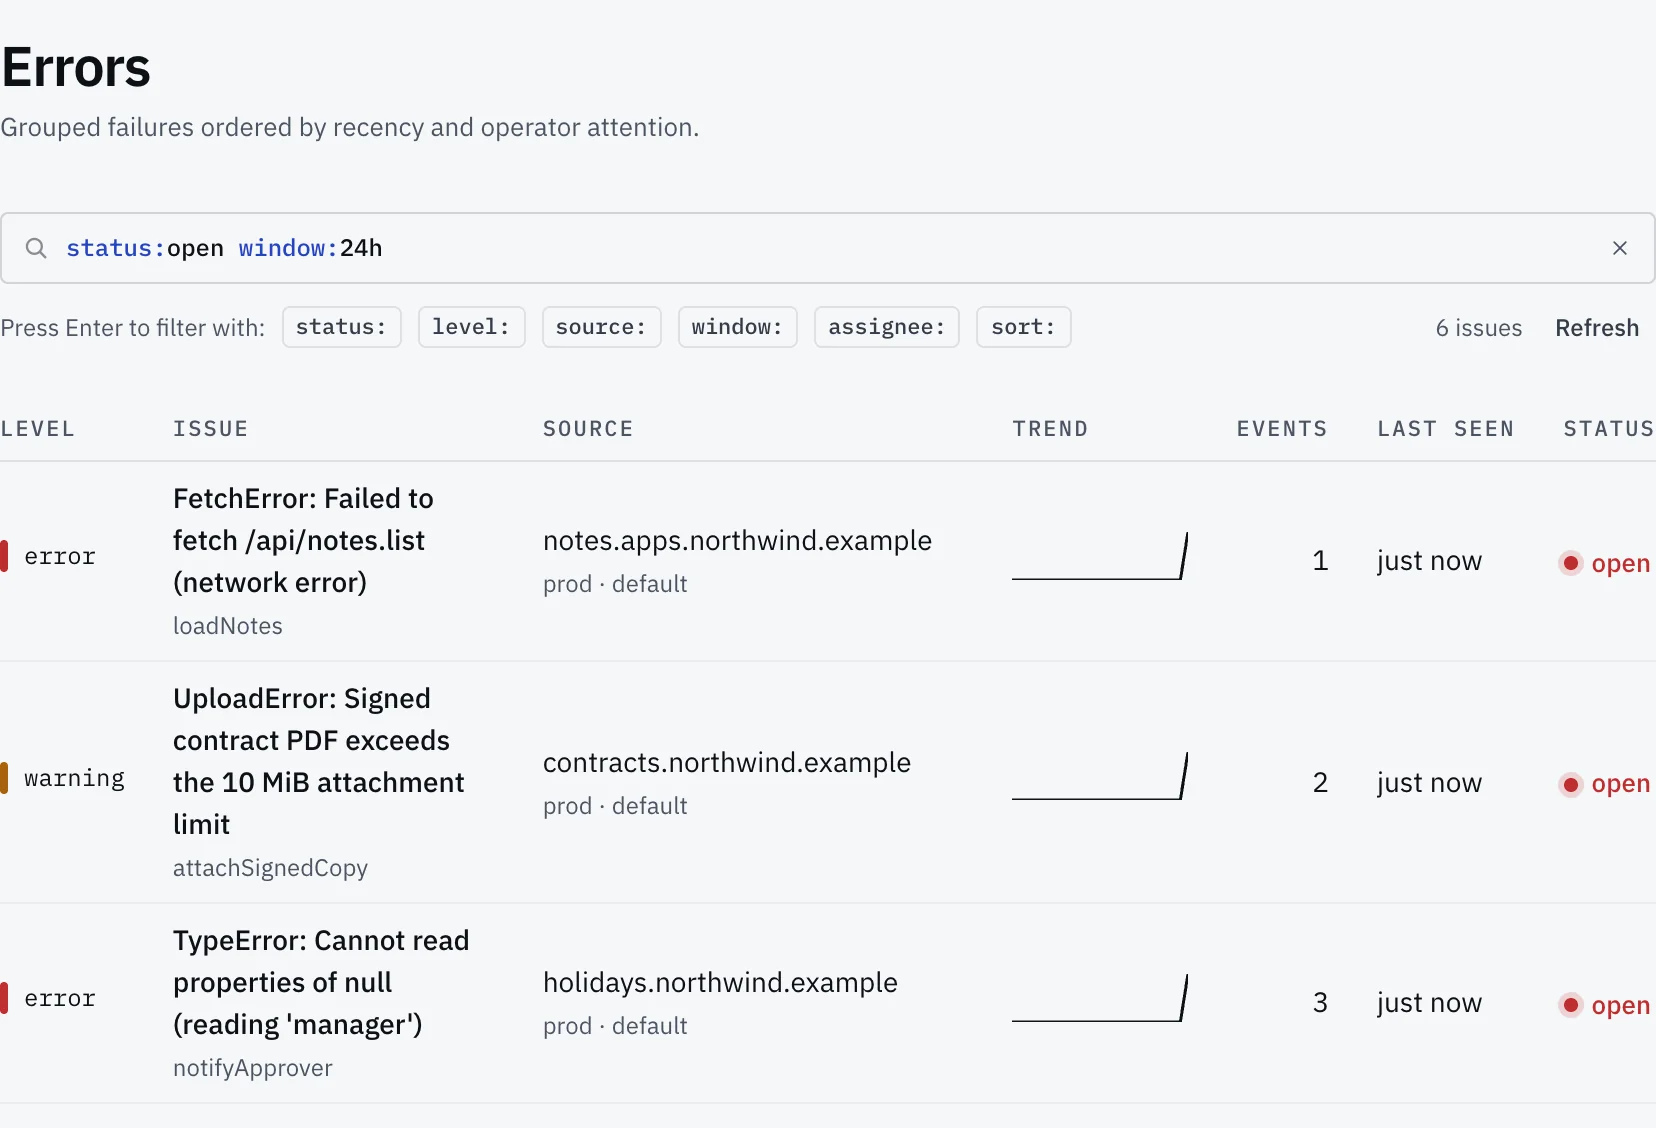
Task: Insert the window: filter chip
Action: [737, 327]
